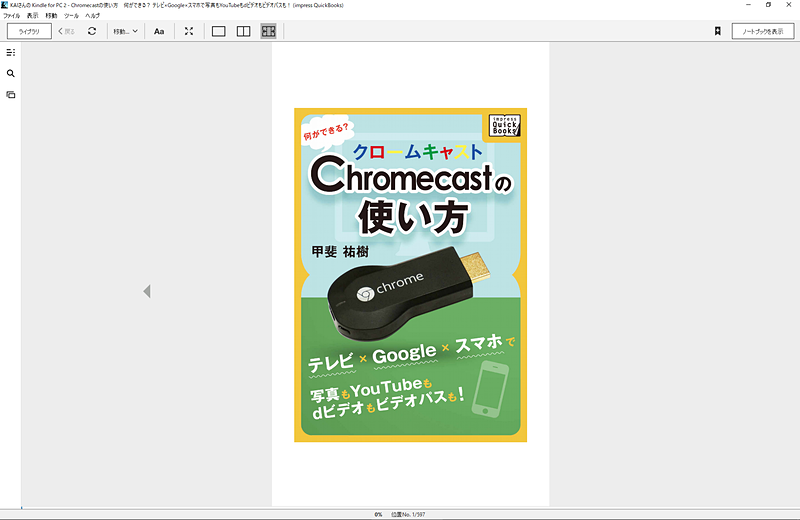Switch to multi-column auto view
Image resolution: width=800 pixels, height=520 pixels.
click(x=268, y=31)
